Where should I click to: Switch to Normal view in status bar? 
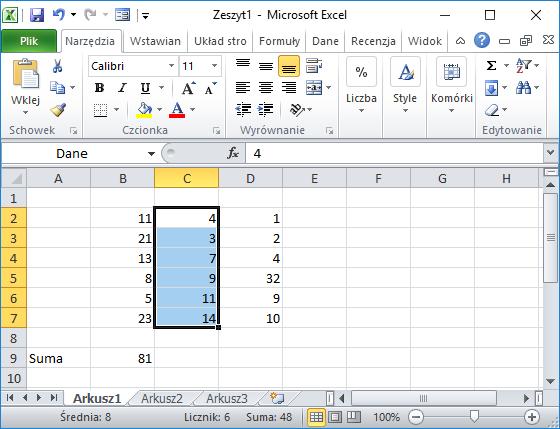316,417
